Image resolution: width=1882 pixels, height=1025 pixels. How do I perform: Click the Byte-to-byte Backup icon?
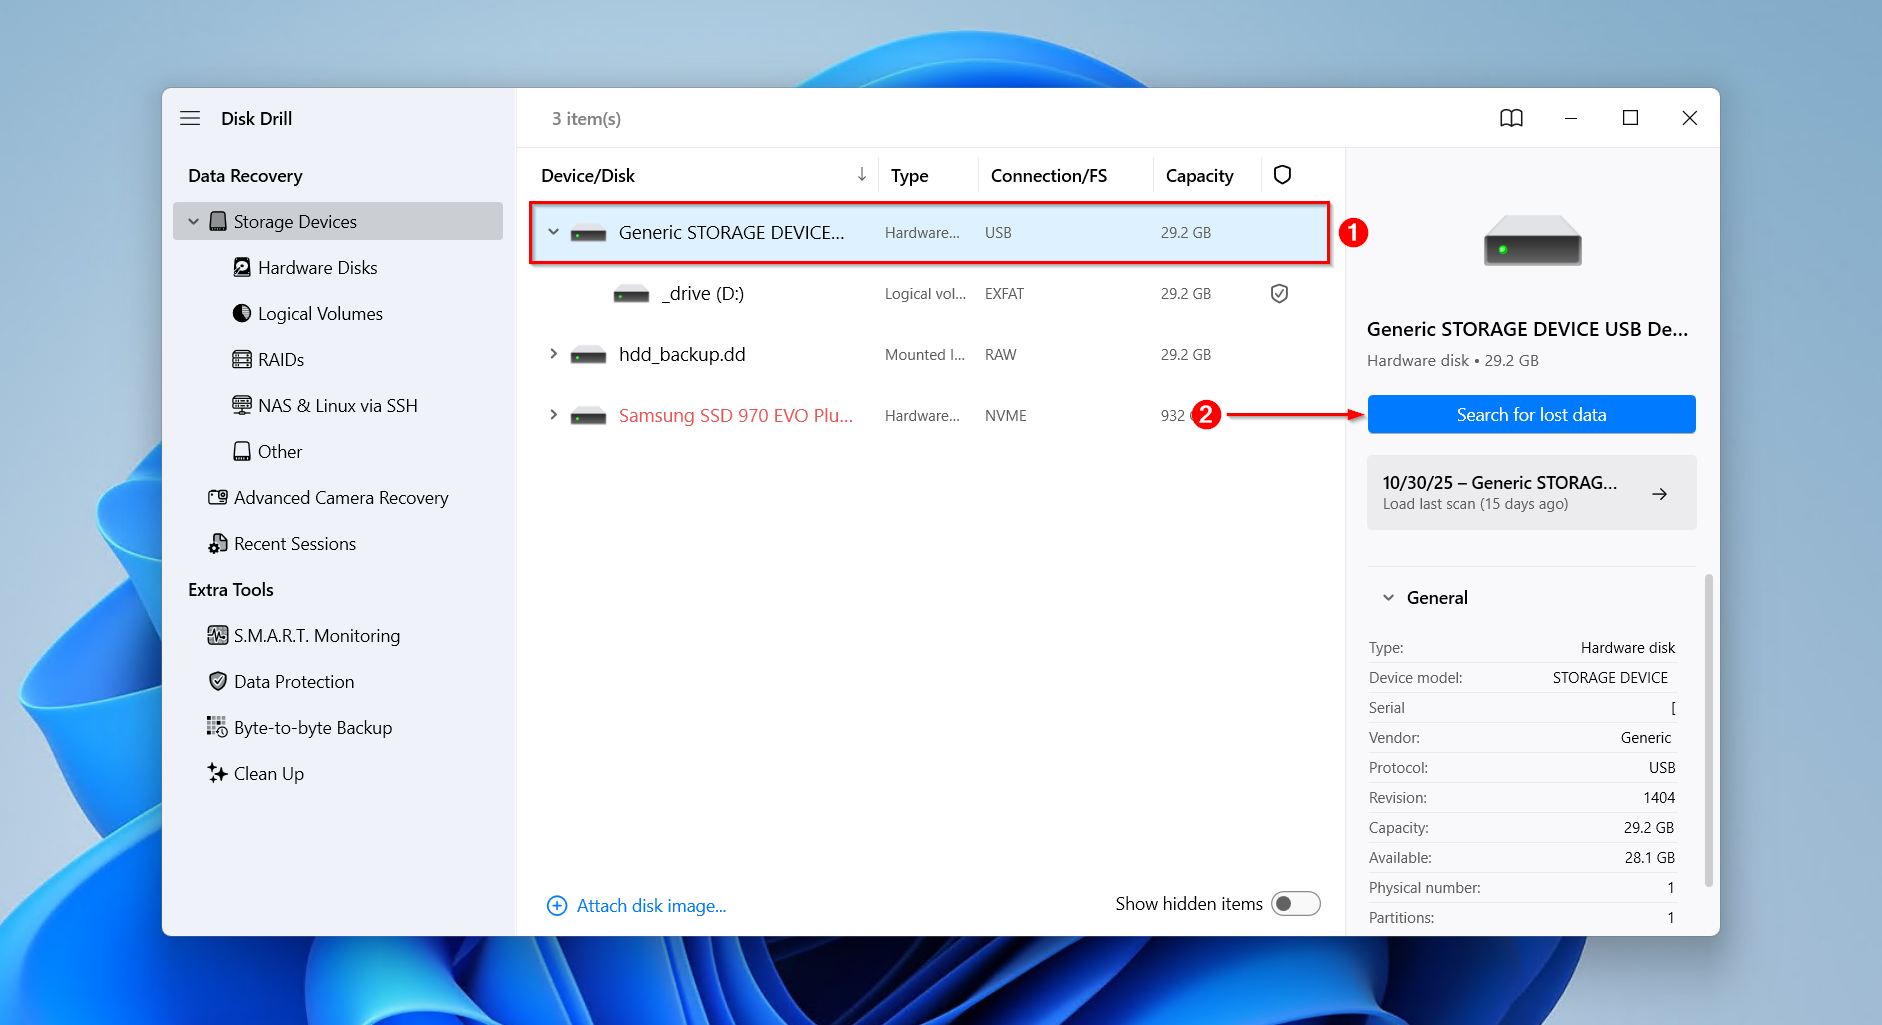pos(217,727)
